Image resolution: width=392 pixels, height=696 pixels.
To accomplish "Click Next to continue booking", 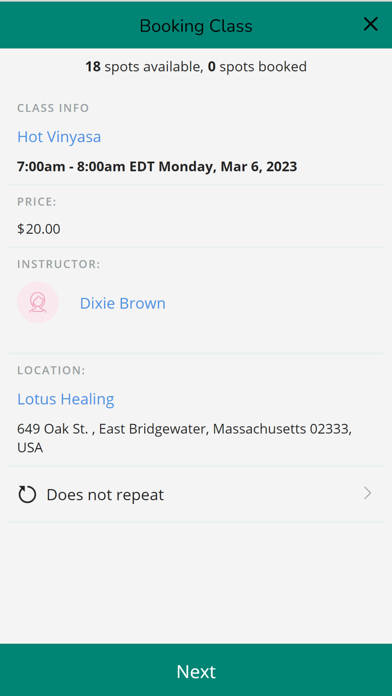I will [196, 670].
